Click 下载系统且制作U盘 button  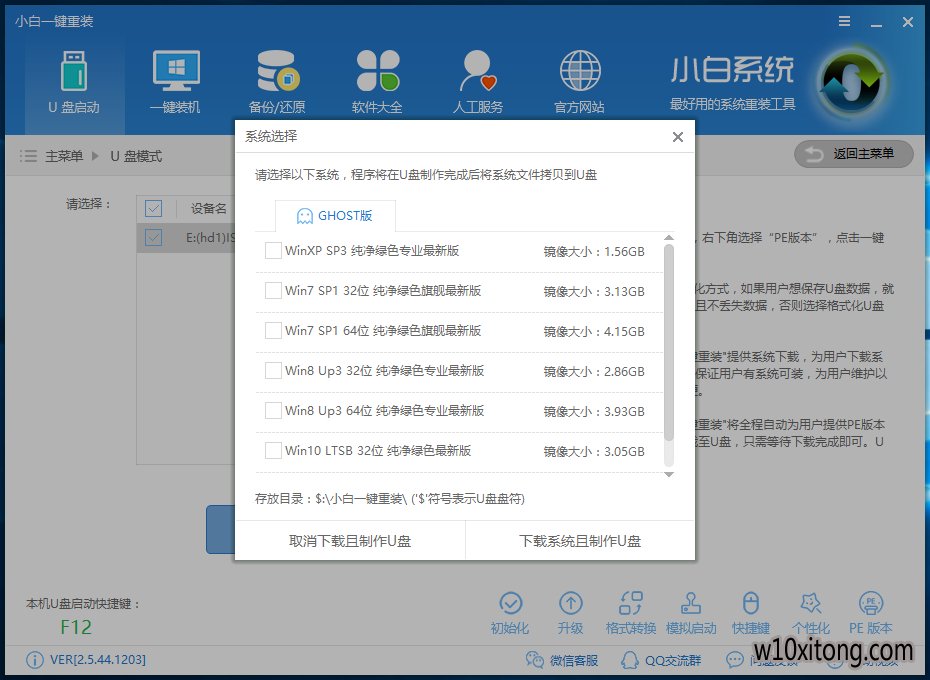coord(580,541)
